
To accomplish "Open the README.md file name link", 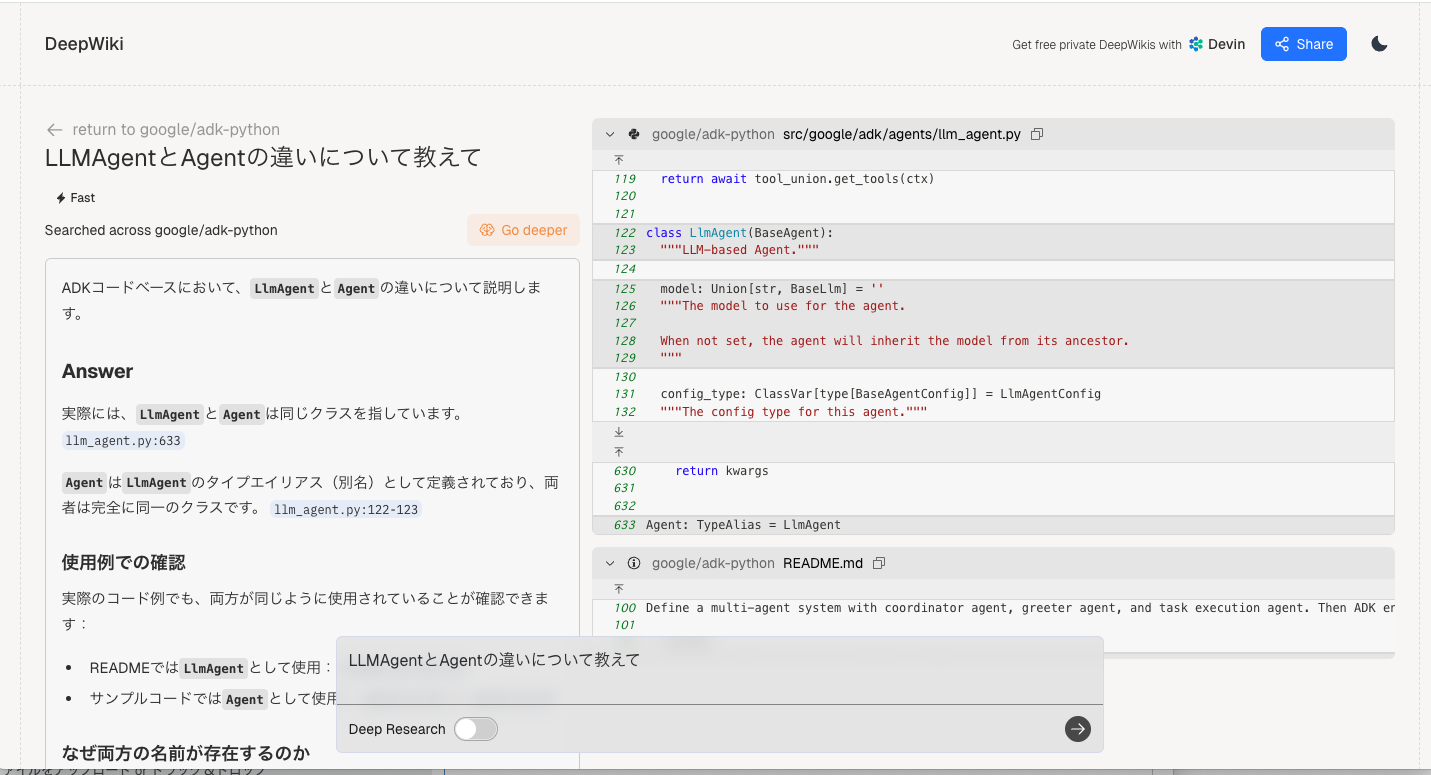I will click(x=823, y=563).
